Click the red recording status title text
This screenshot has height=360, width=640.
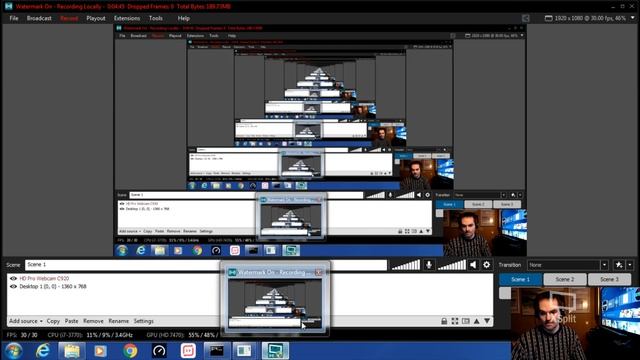[x=123, y=7]
